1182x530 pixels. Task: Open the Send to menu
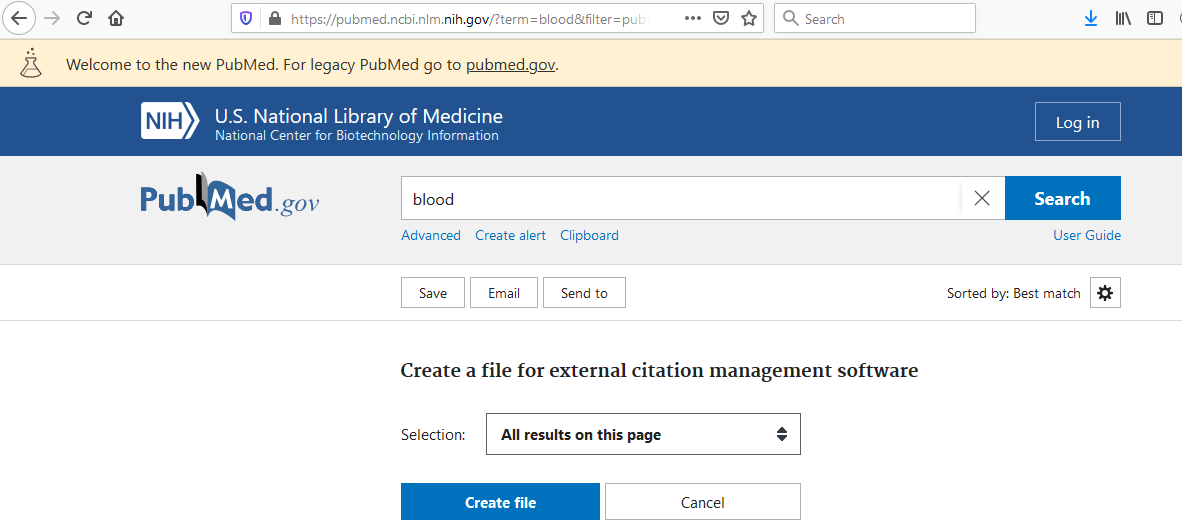584,293
